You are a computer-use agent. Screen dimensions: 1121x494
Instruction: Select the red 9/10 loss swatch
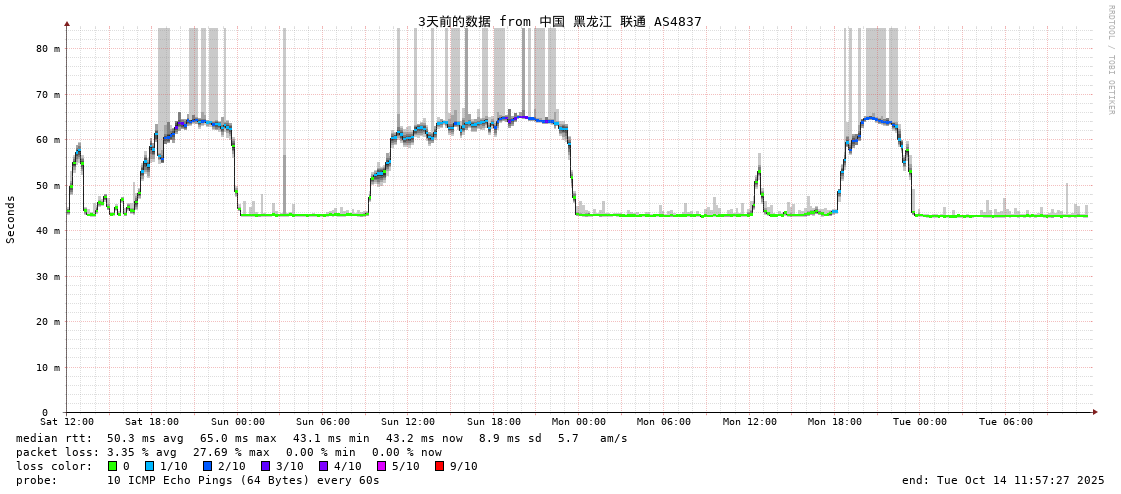[439, 466]
